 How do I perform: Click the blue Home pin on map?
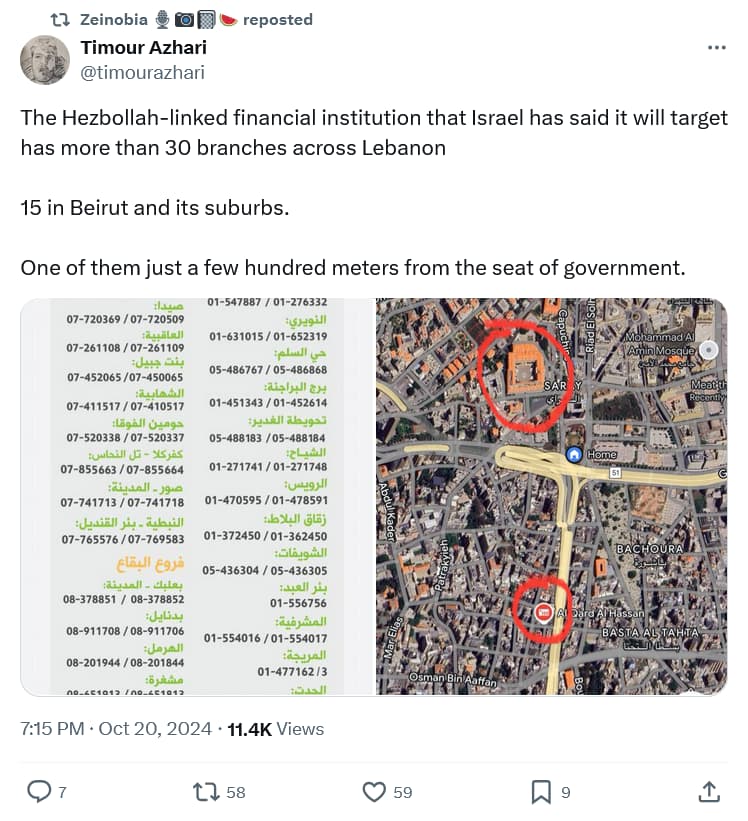pos(574,454)
